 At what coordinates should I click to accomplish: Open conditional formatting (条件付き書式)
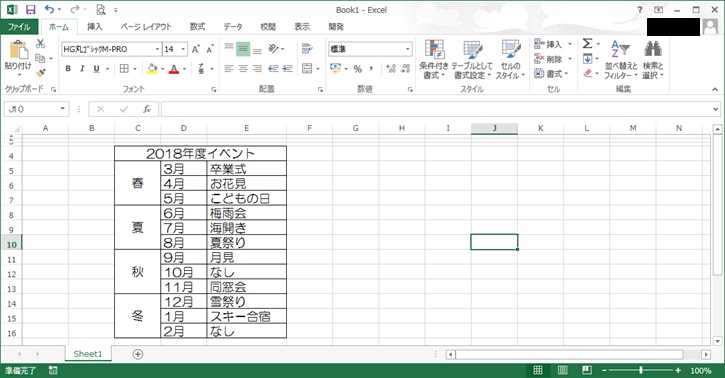coord(434,59)
